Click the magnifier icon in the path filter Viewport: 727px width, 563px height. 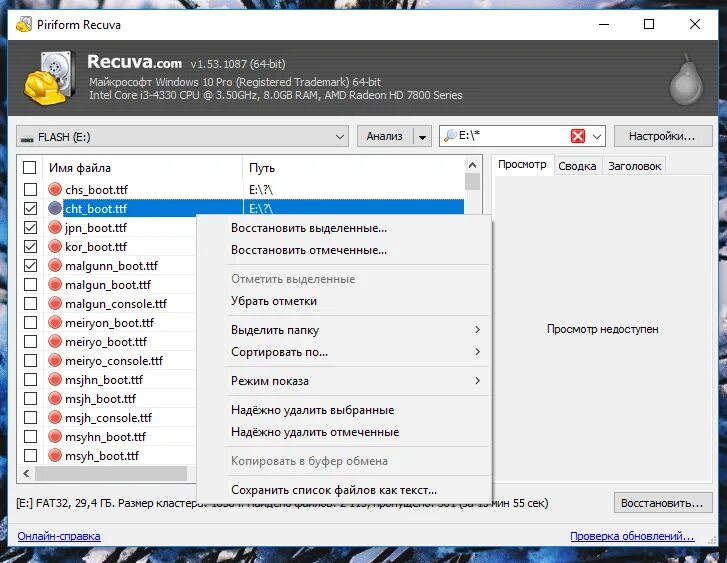(450, 135)
